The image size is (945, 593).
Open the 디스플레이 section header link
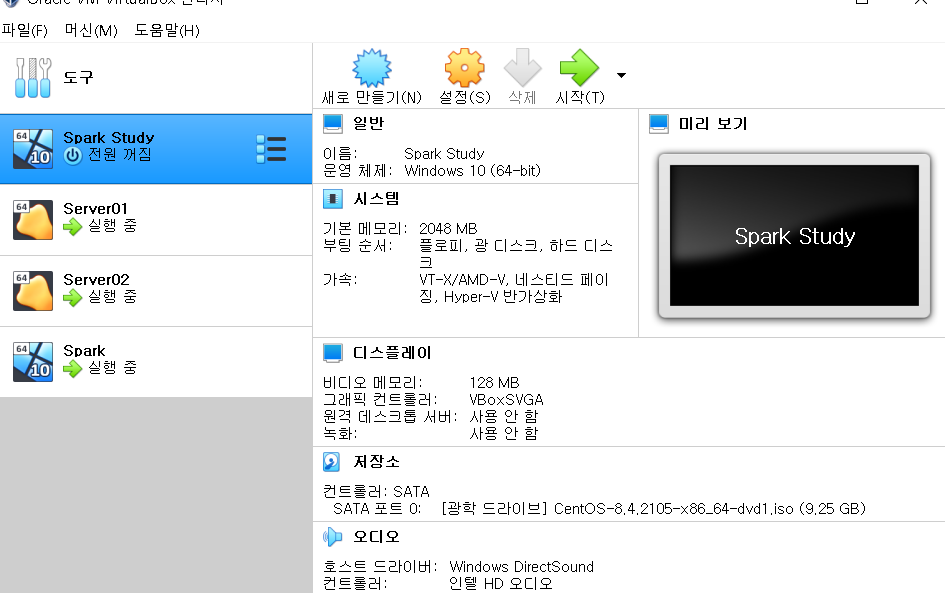[x=392, y=353]
